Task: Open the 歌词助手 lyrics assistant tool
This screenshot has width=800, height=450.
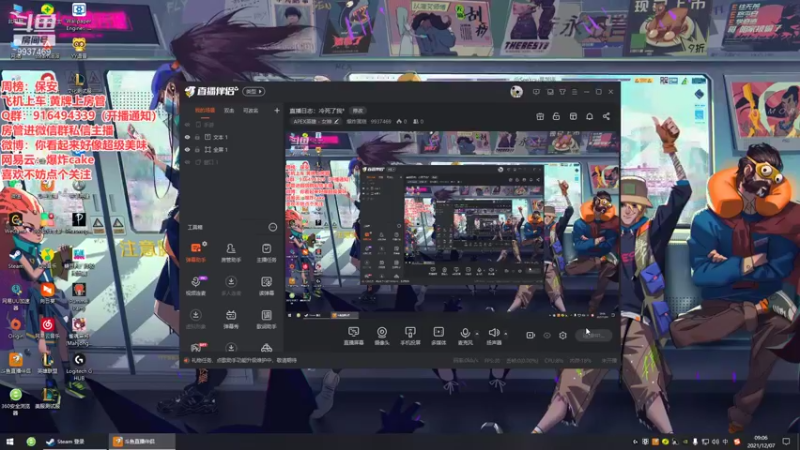Action: click(x=266, y=319)
